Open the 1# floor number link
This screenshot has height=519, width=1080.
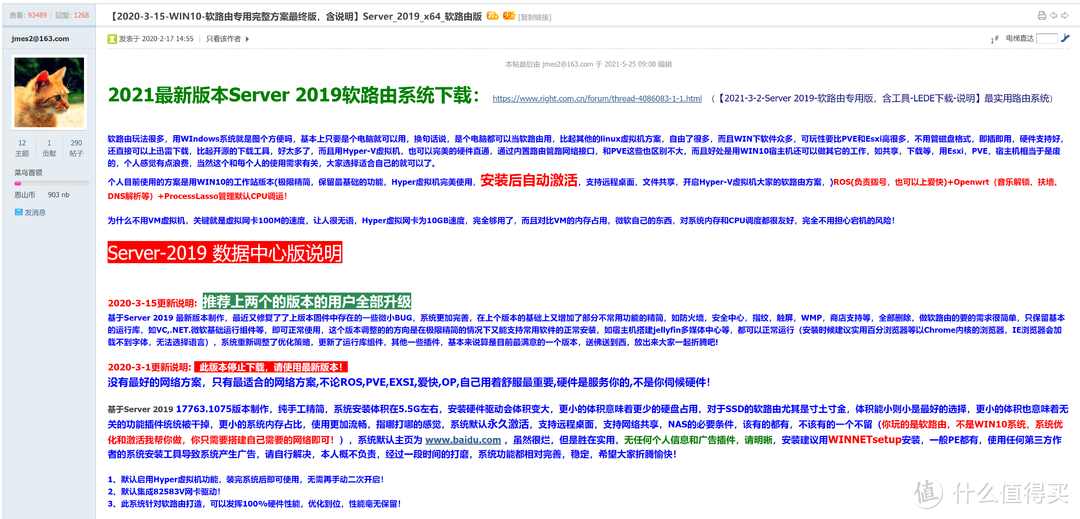(x=995, y=39)
